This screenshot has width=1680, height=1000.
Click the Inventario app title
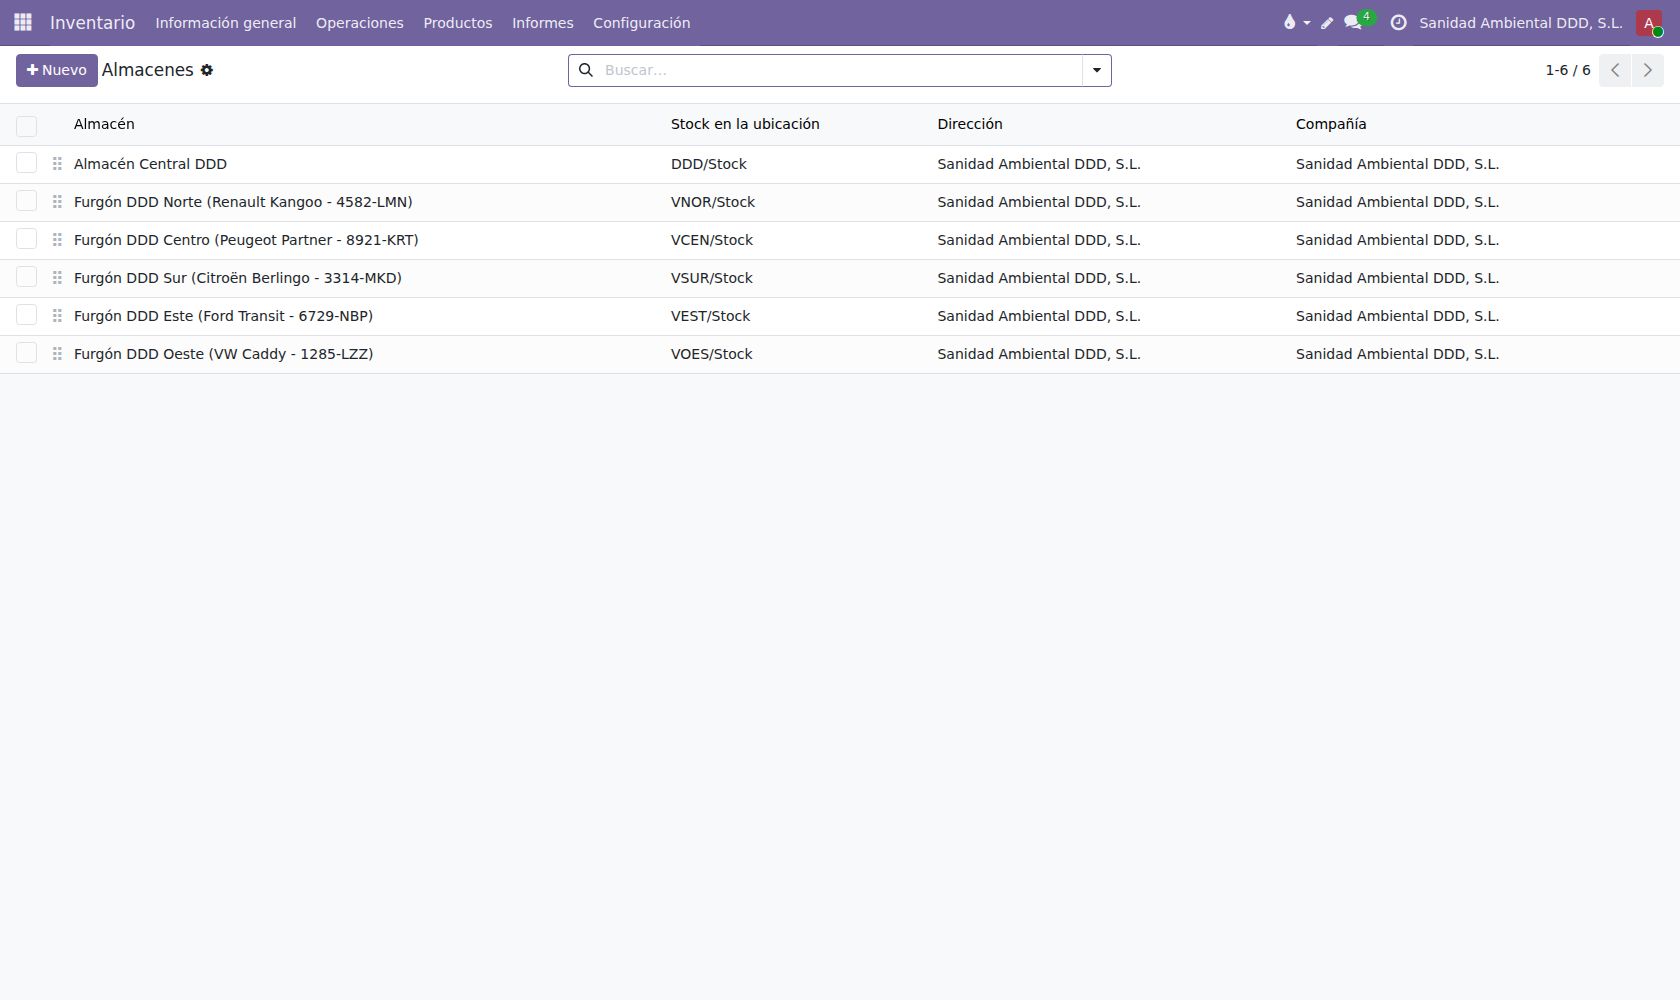click(x=93, y=23)
